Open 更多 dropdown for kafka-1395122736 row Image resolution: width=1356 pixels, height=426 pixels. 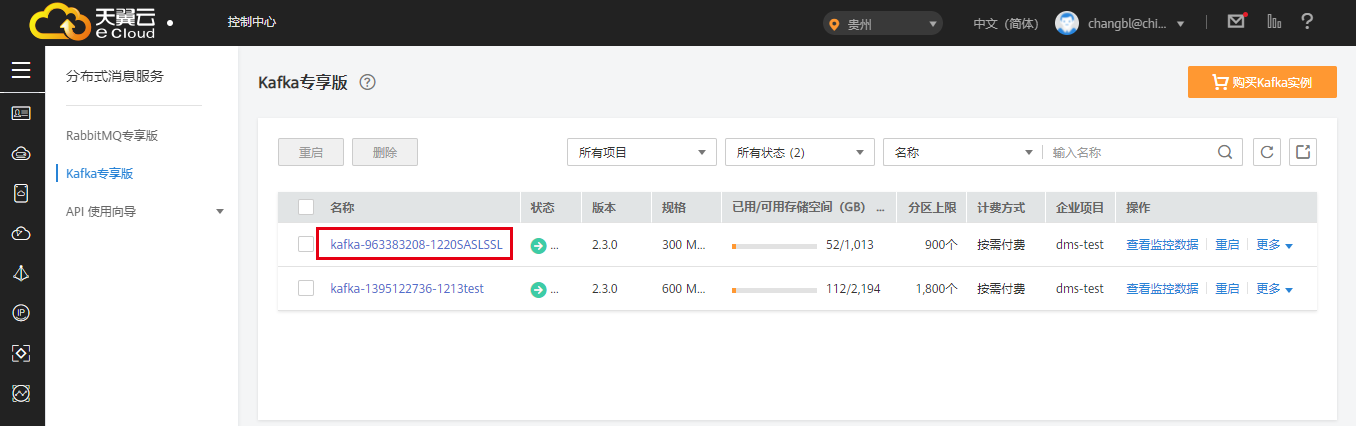coord(1274,289)
